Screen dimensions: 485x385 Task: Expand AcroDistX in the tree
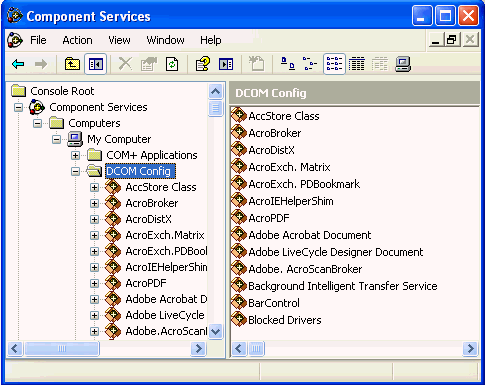(95, 219)
